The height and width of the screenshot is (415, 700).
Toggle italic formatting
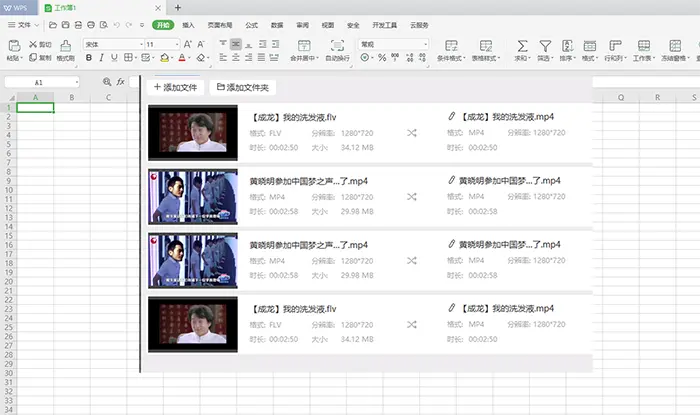[x=101, y=58]
